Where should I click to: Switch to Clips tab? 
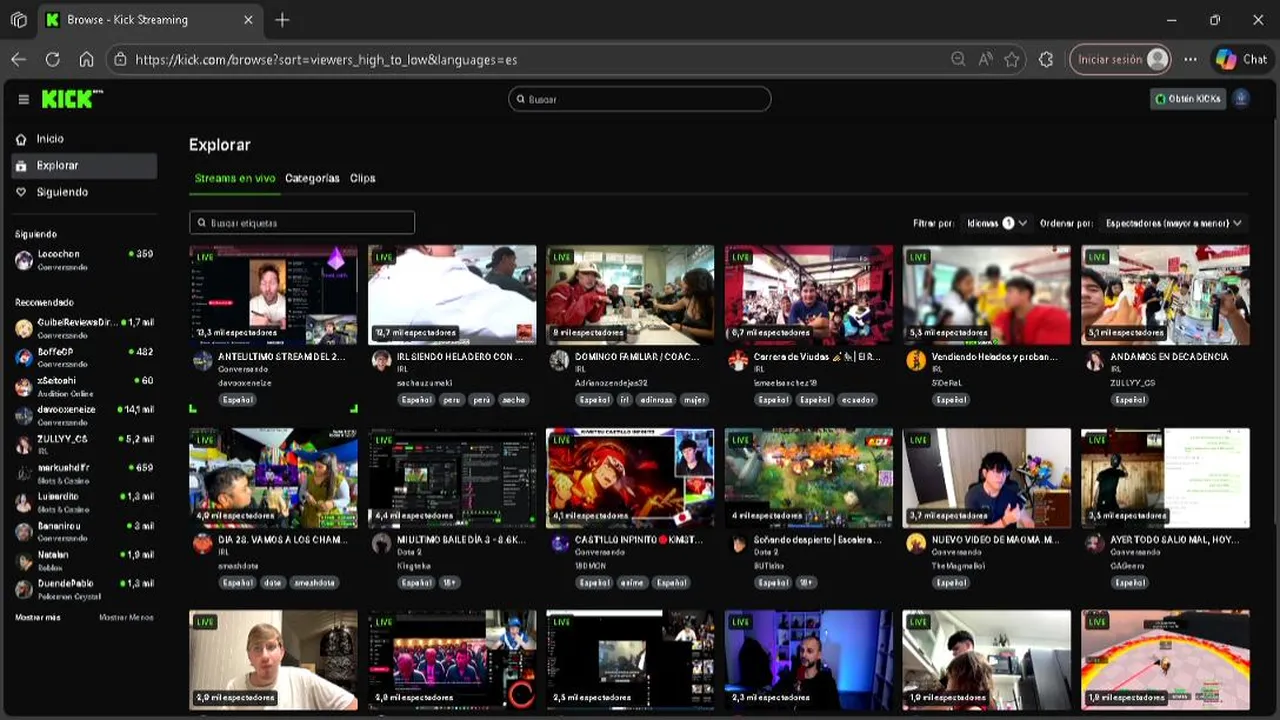pos(363,178)
